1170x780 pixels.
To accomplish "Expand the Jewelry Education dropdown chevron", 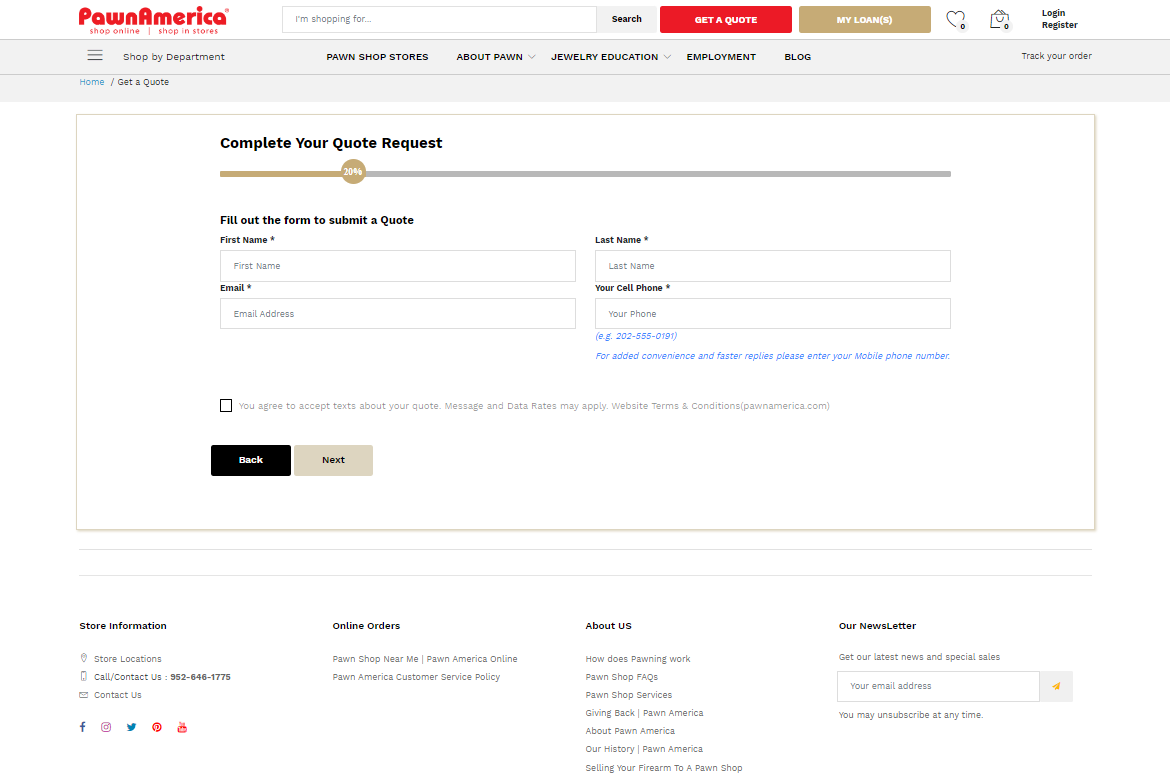I will coord(667,57).
